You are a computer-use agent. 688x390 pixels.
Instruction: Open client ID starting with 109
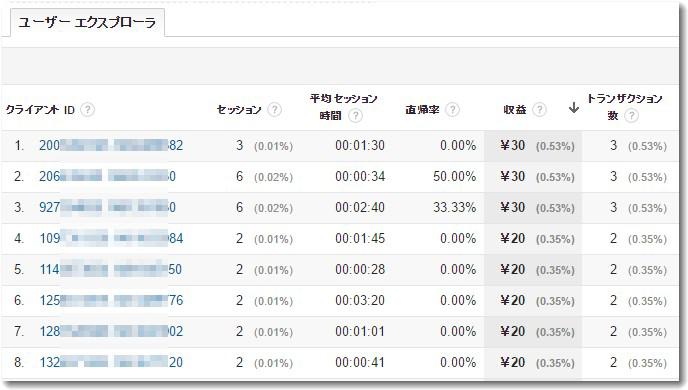click(111, 238)
